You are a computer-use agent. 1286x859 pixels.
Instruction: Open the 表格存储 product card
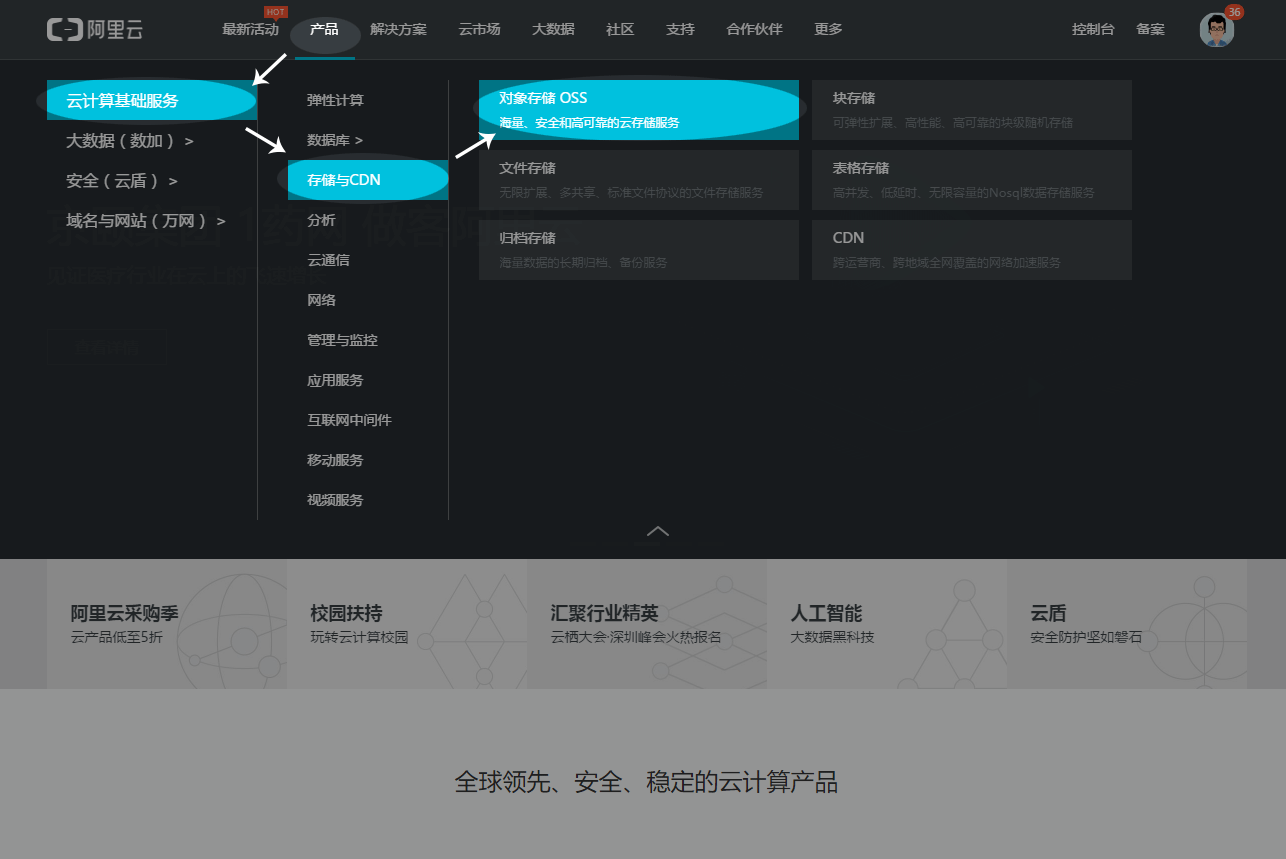click(x=972, y=180)
